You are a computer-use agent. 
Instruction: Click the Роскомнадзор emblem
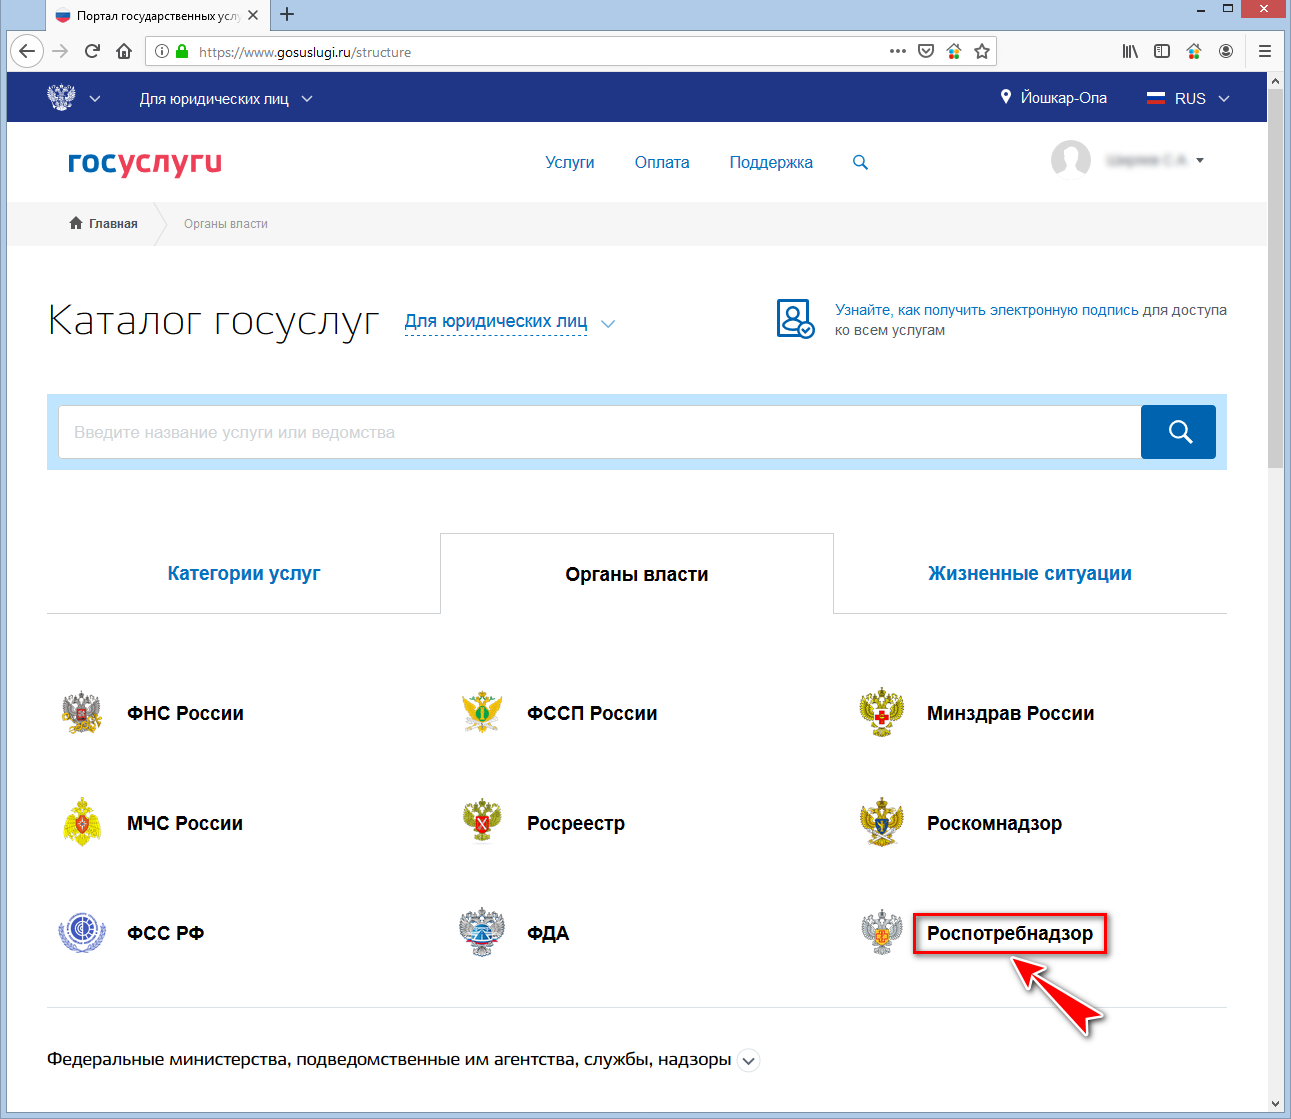coord(882,823)
